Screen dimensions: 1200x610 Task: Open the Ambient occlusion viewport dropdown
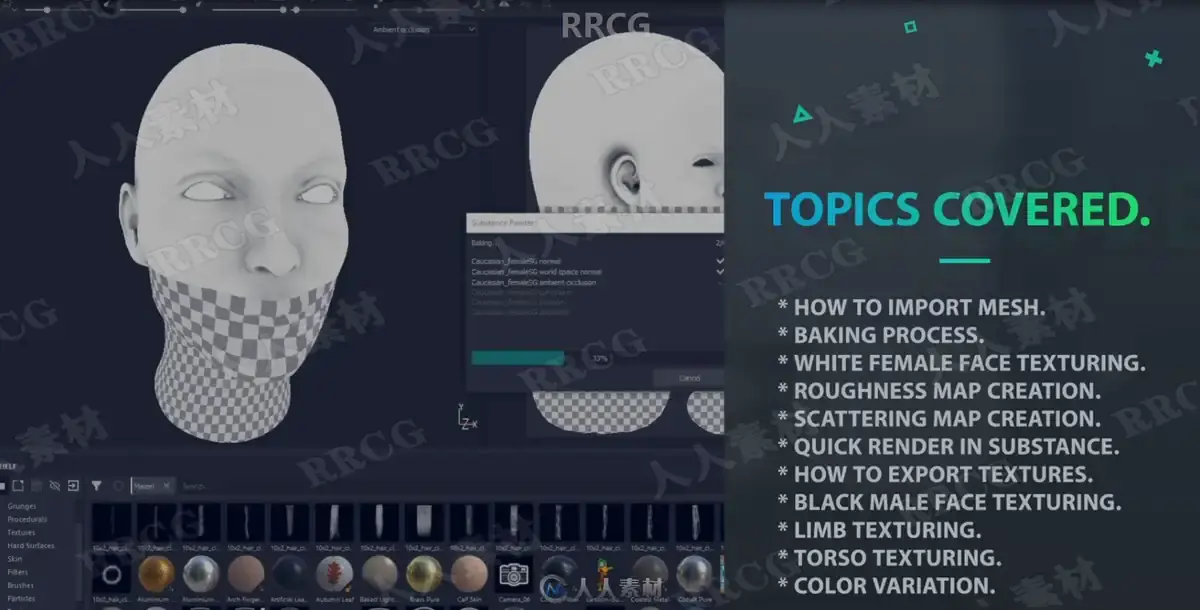423,30
